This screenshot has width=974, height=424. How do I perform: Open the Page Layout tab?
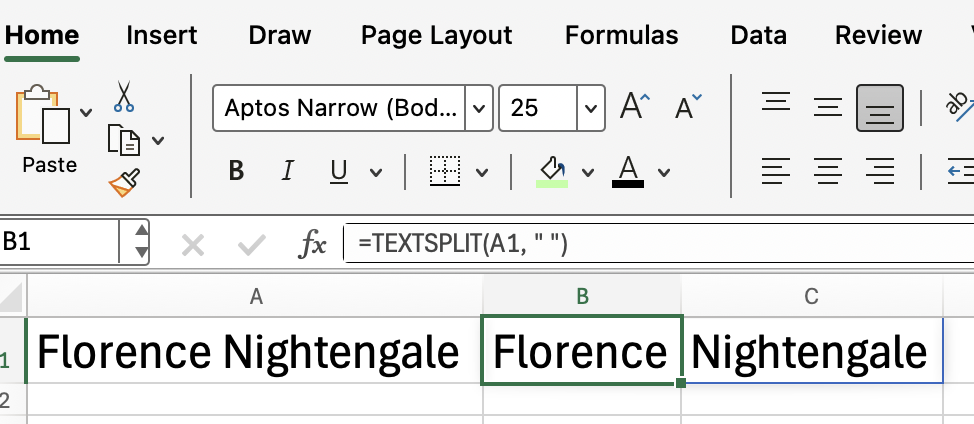point(437,35)
